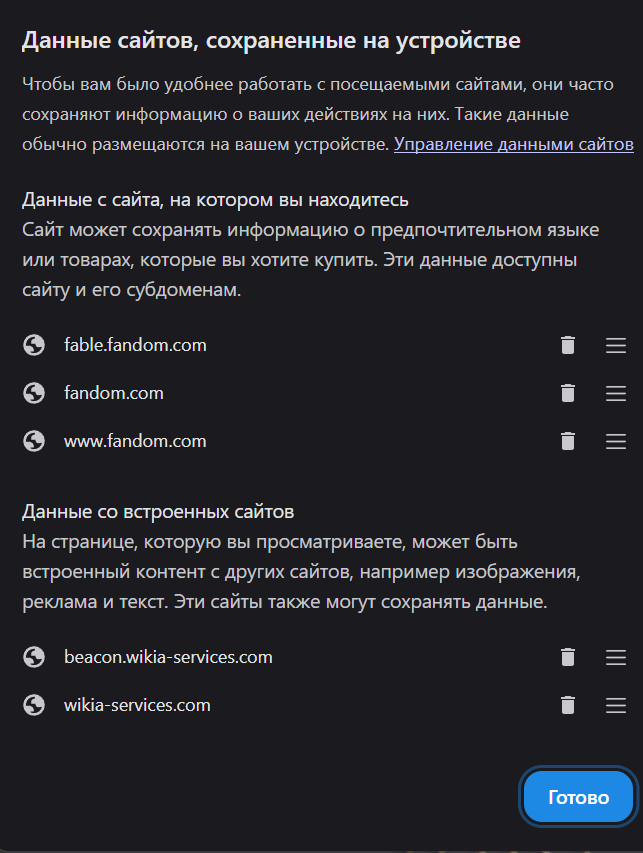Click trash icon for wikia-services.com
This screenshot has width=643, height=853.
pos(567,705)
